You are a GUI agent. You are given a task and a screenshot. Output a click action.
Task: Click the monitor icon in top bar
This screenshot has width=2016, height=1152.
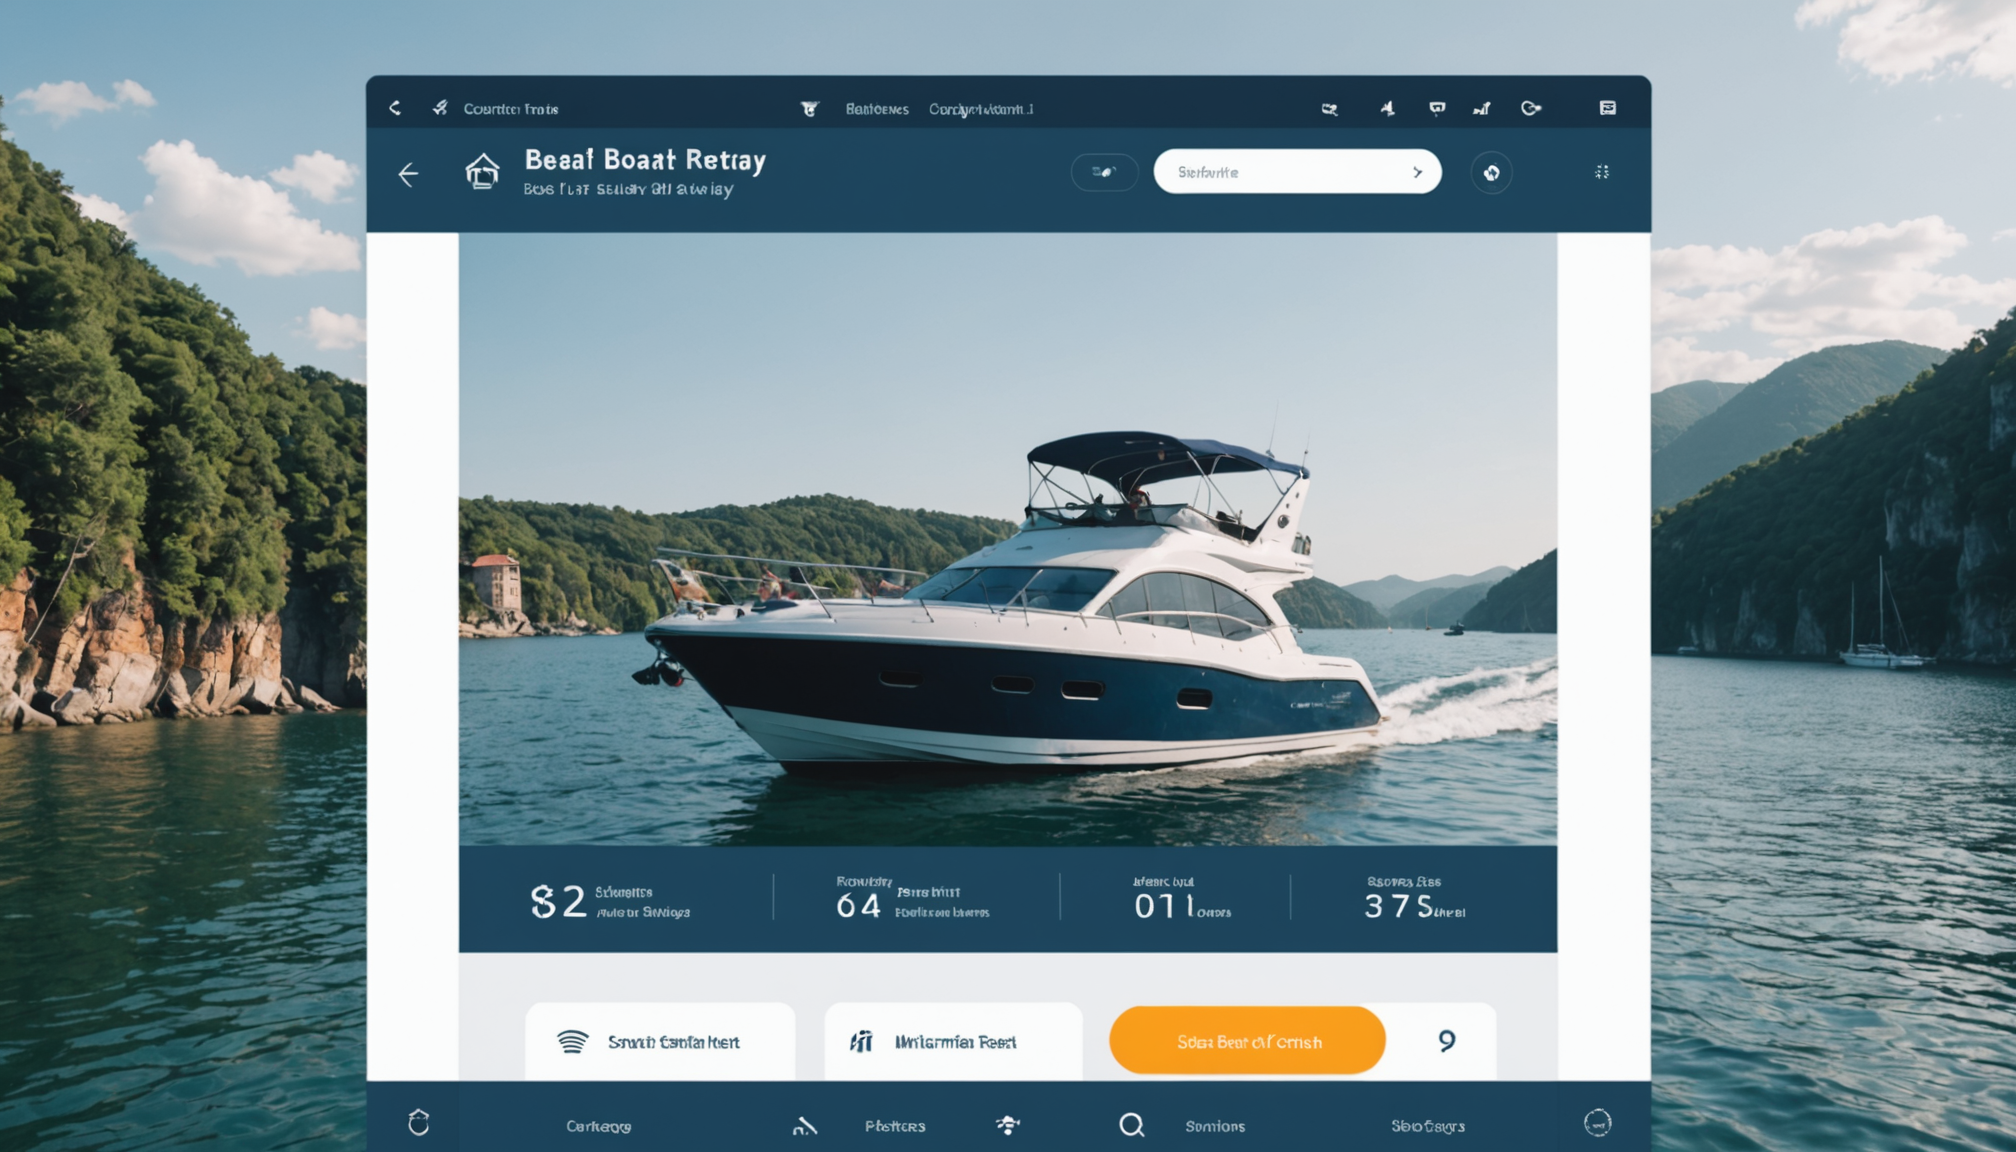coord(1437,108)
